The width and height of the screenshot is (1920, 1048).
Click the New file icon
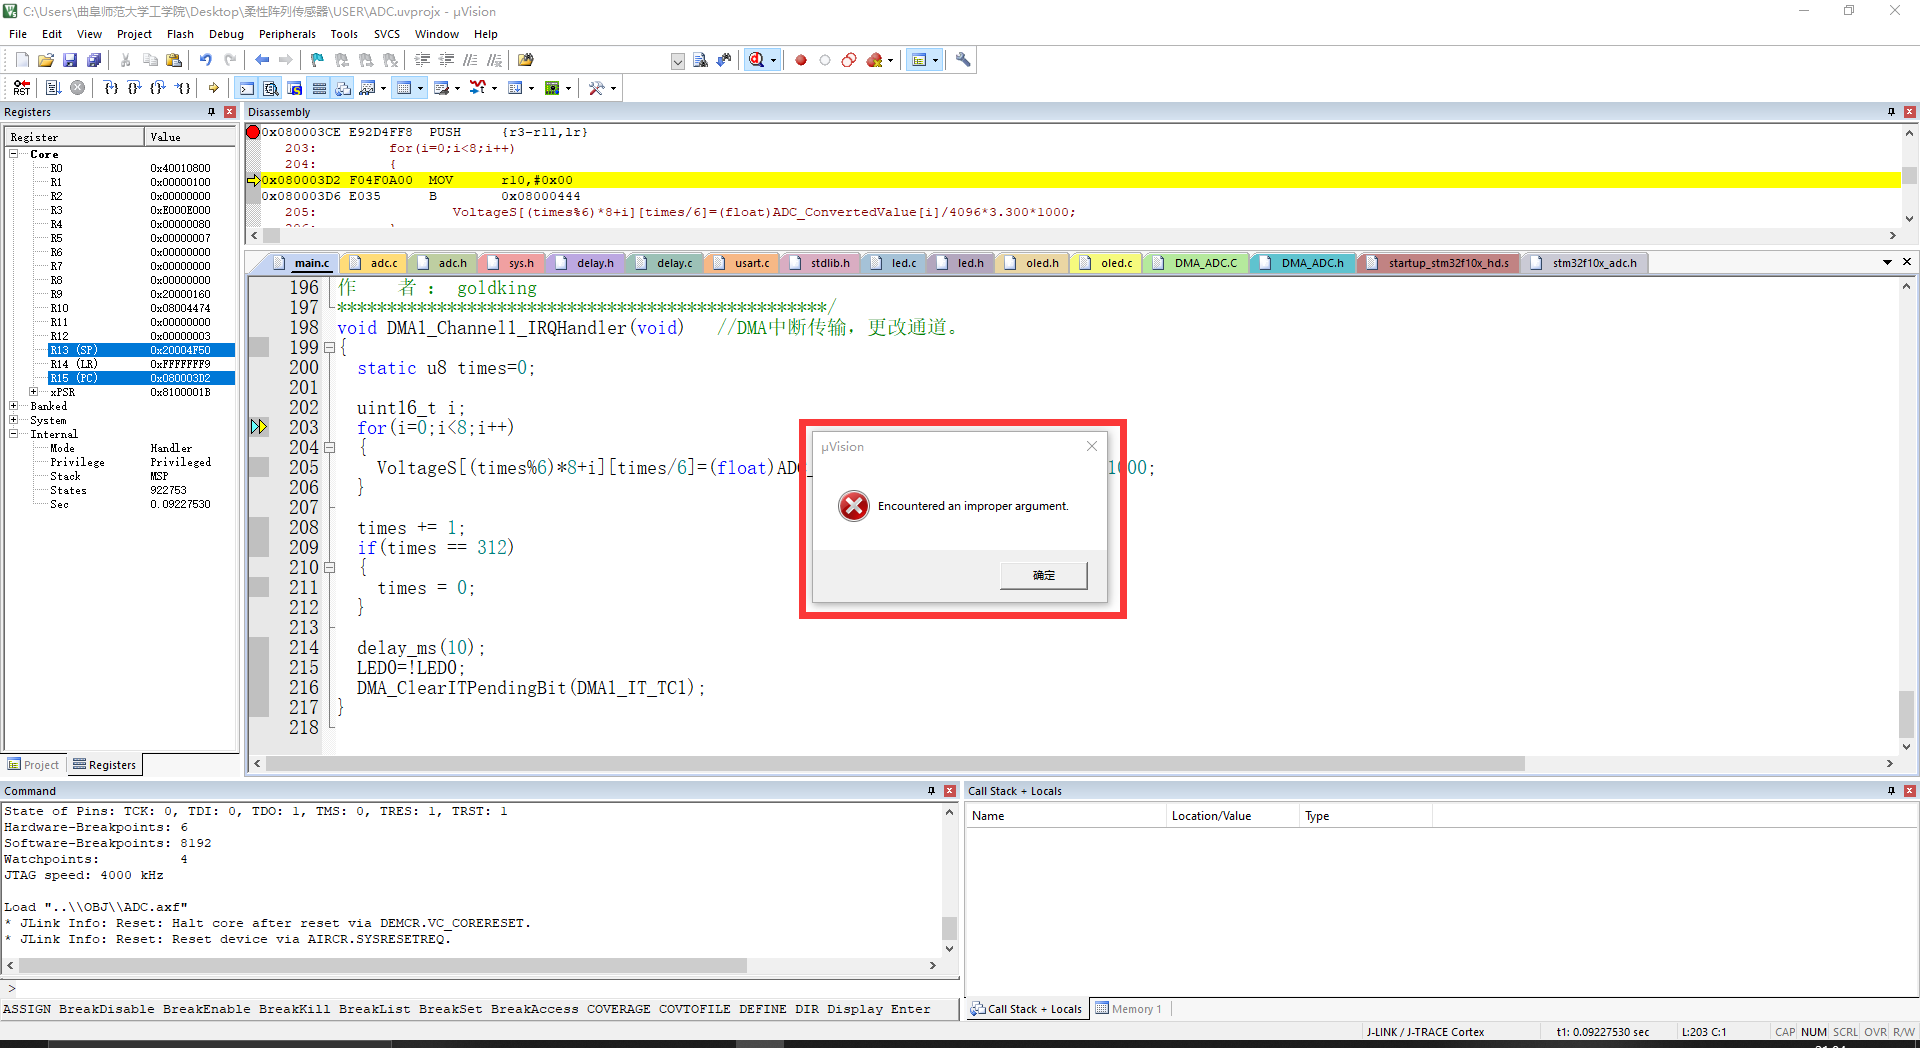pyautogui.click(x=22, y=60)
